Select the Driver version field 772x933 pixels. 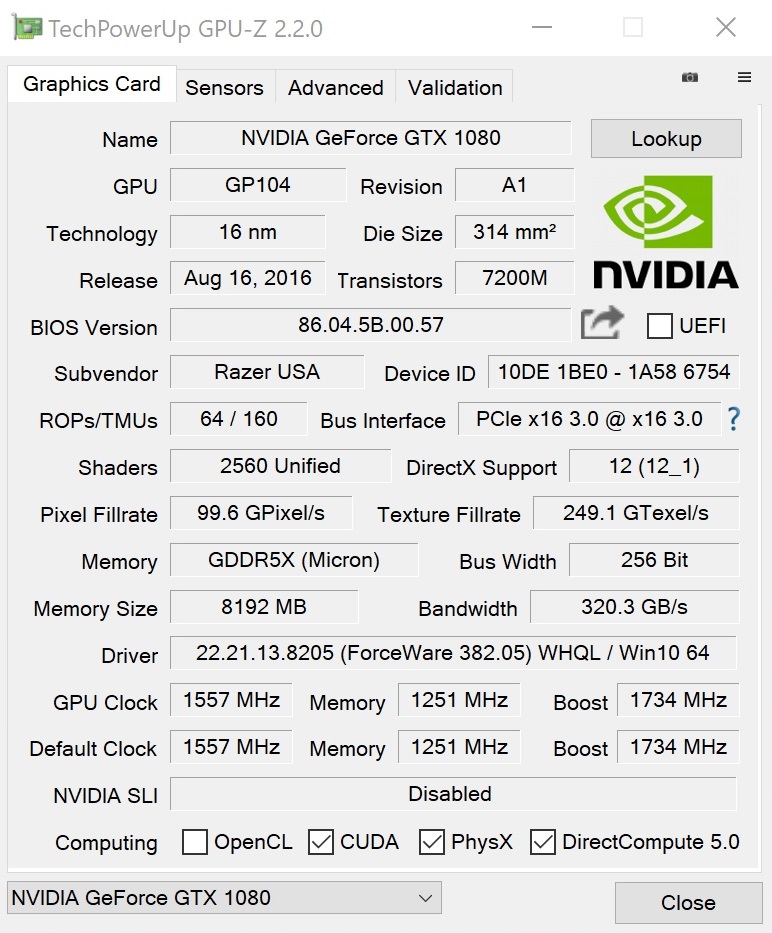(452, 653)
